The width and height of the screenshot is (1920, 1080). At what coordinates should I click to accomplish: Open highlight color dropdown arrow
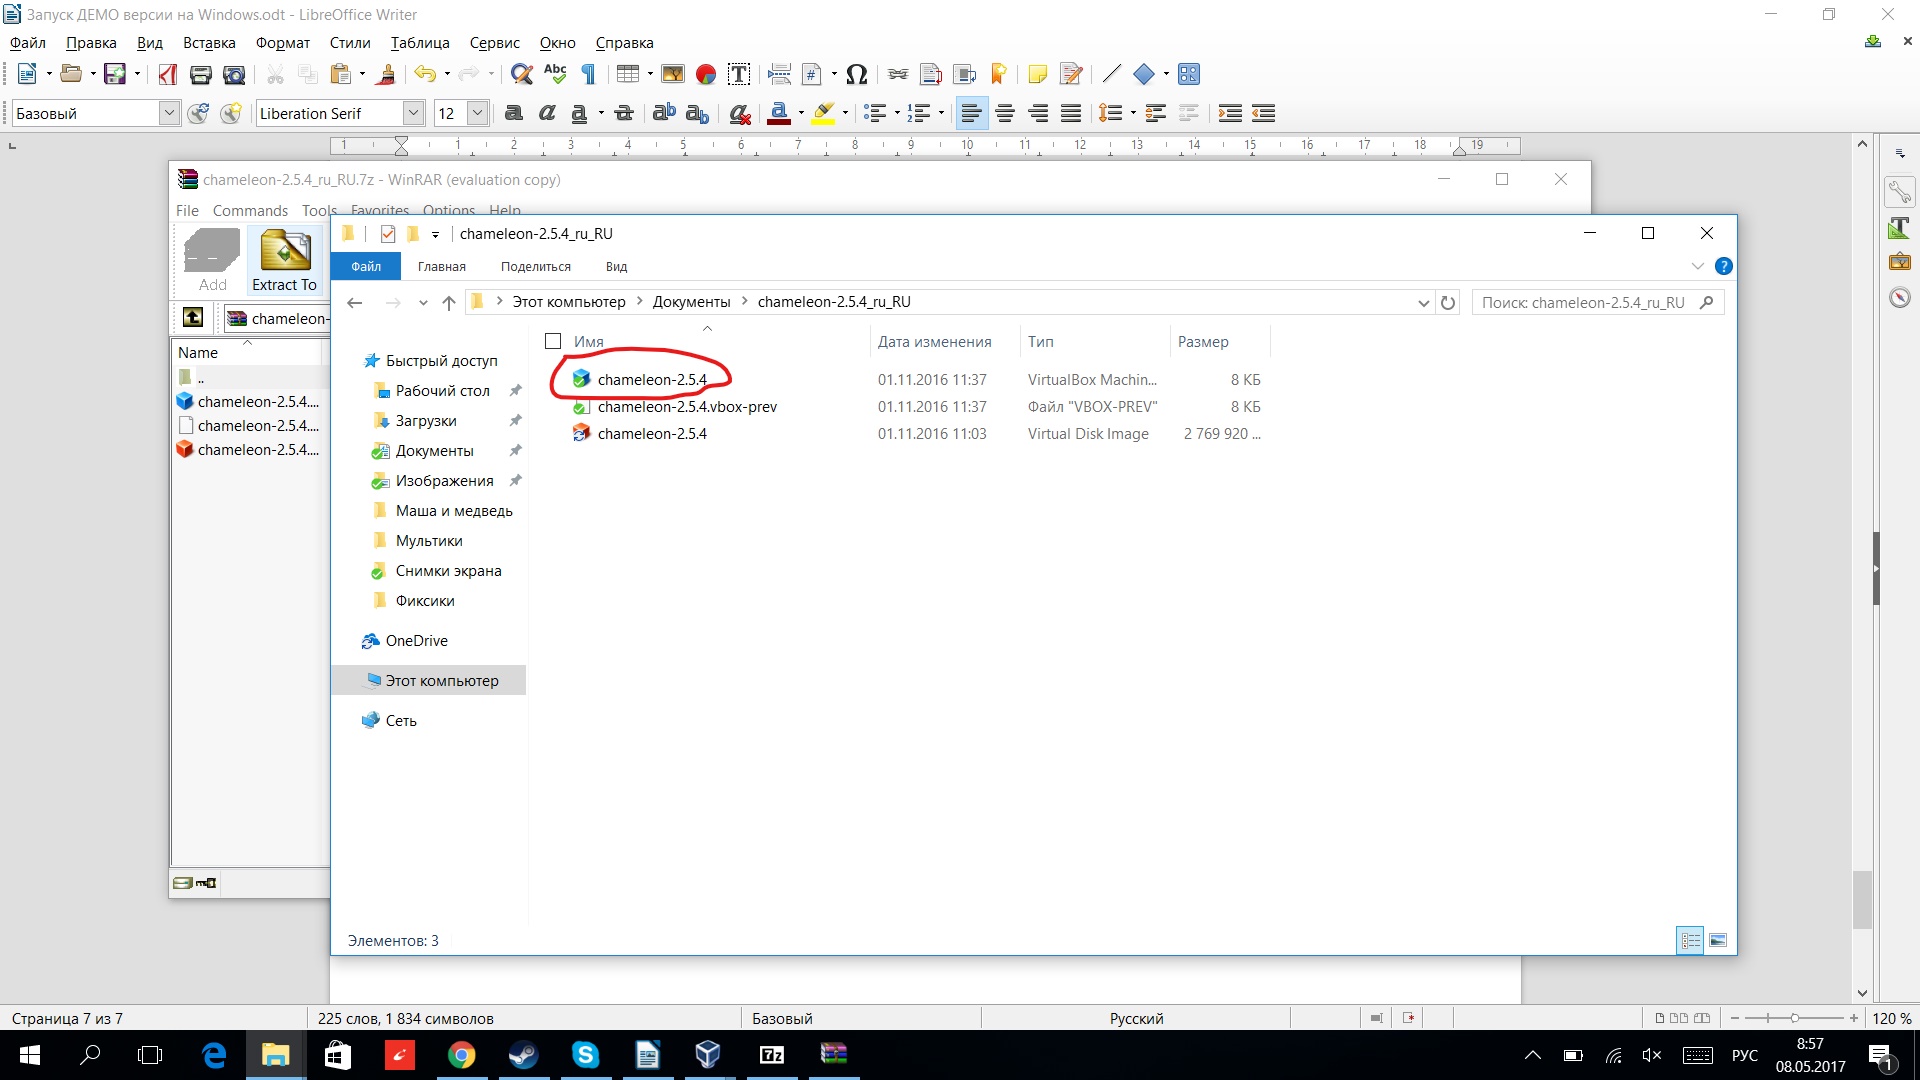coord(845,113)
